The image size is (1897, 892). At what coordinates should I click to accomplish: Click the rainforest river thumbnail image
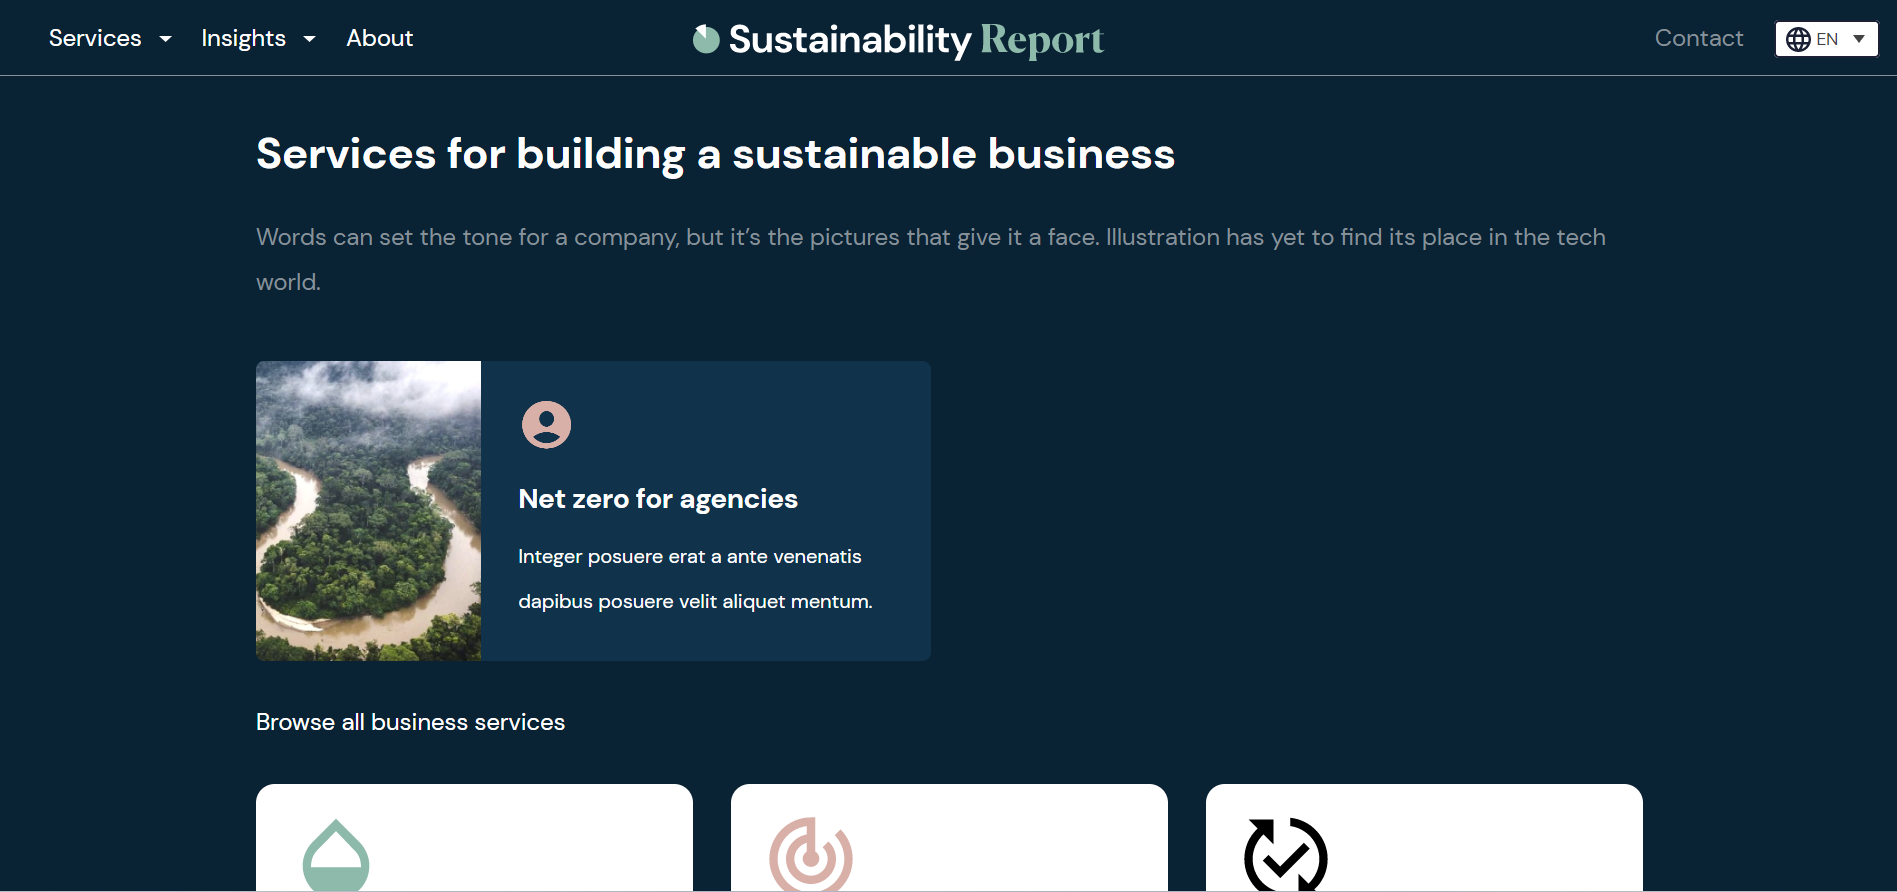[x=368, y=510]
